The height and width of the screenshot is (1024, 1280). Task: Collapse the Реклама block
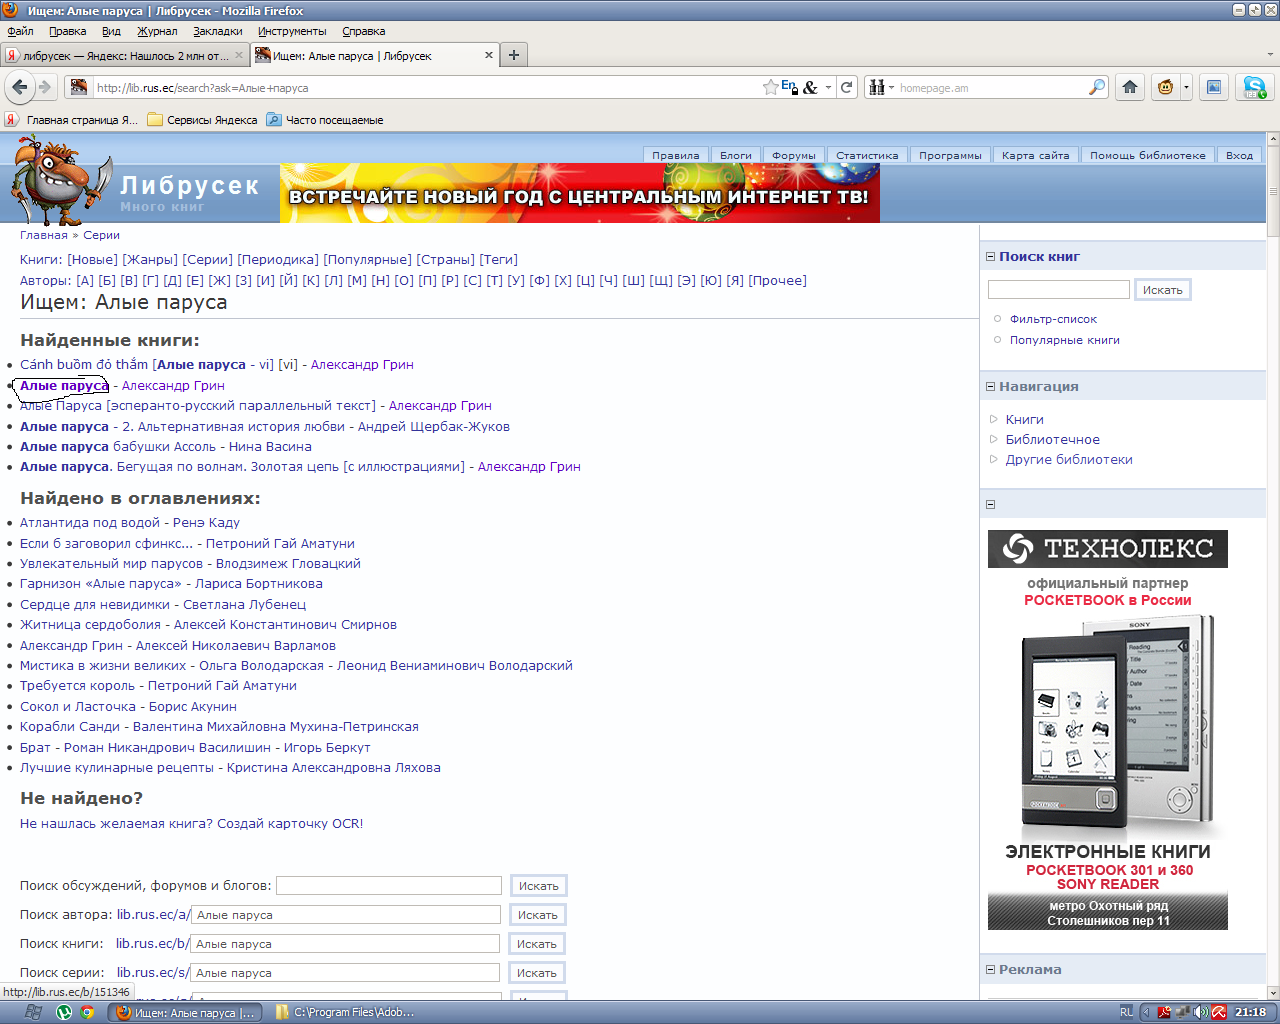[x=990, y=970]
